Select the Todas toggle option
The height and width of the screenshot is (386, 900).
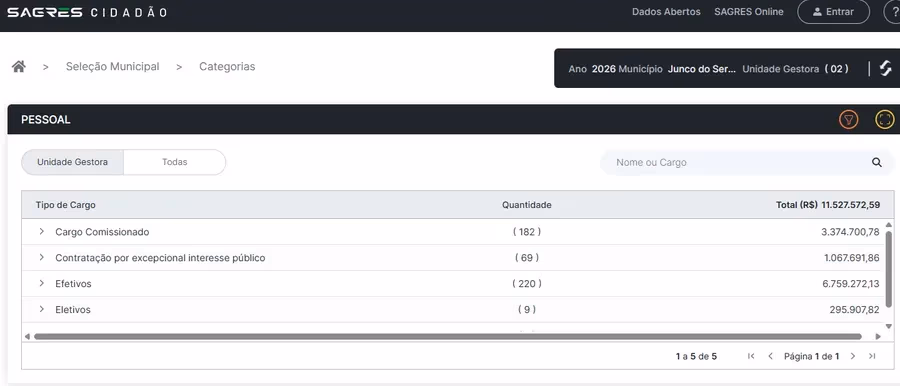click(174, 162)
